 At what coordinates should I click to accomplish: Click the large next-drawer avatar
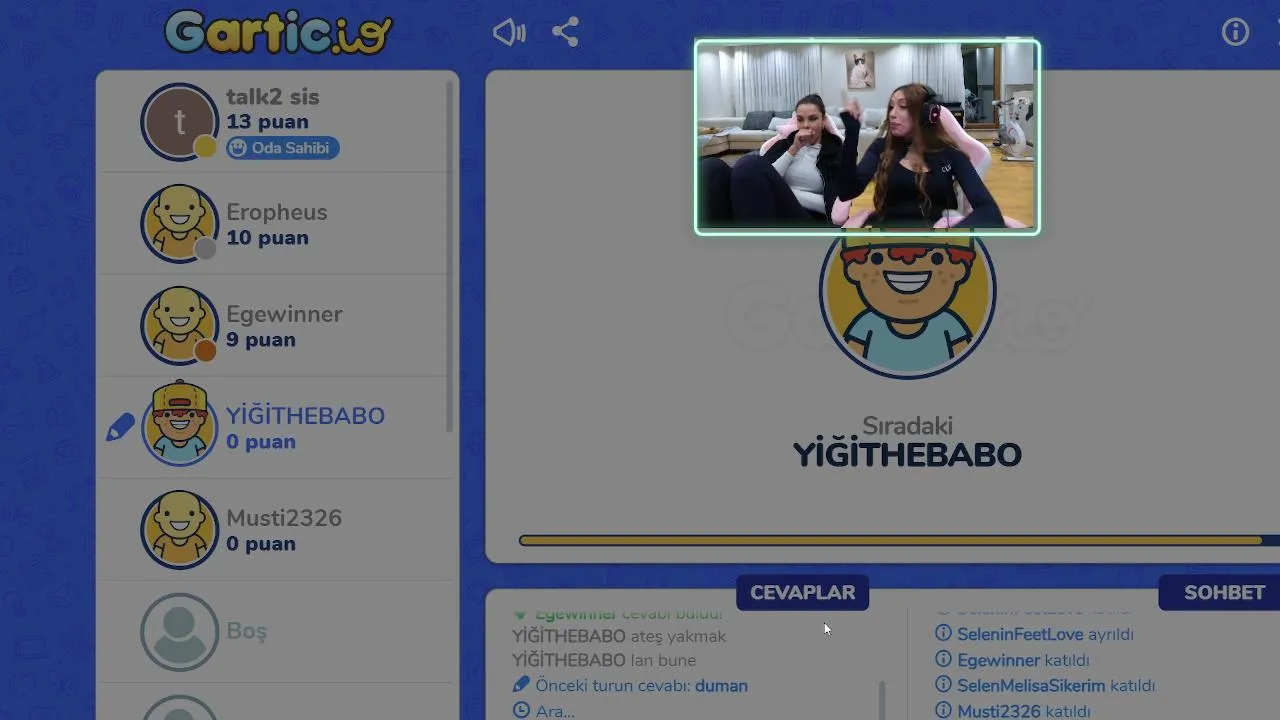coord(907,305)
